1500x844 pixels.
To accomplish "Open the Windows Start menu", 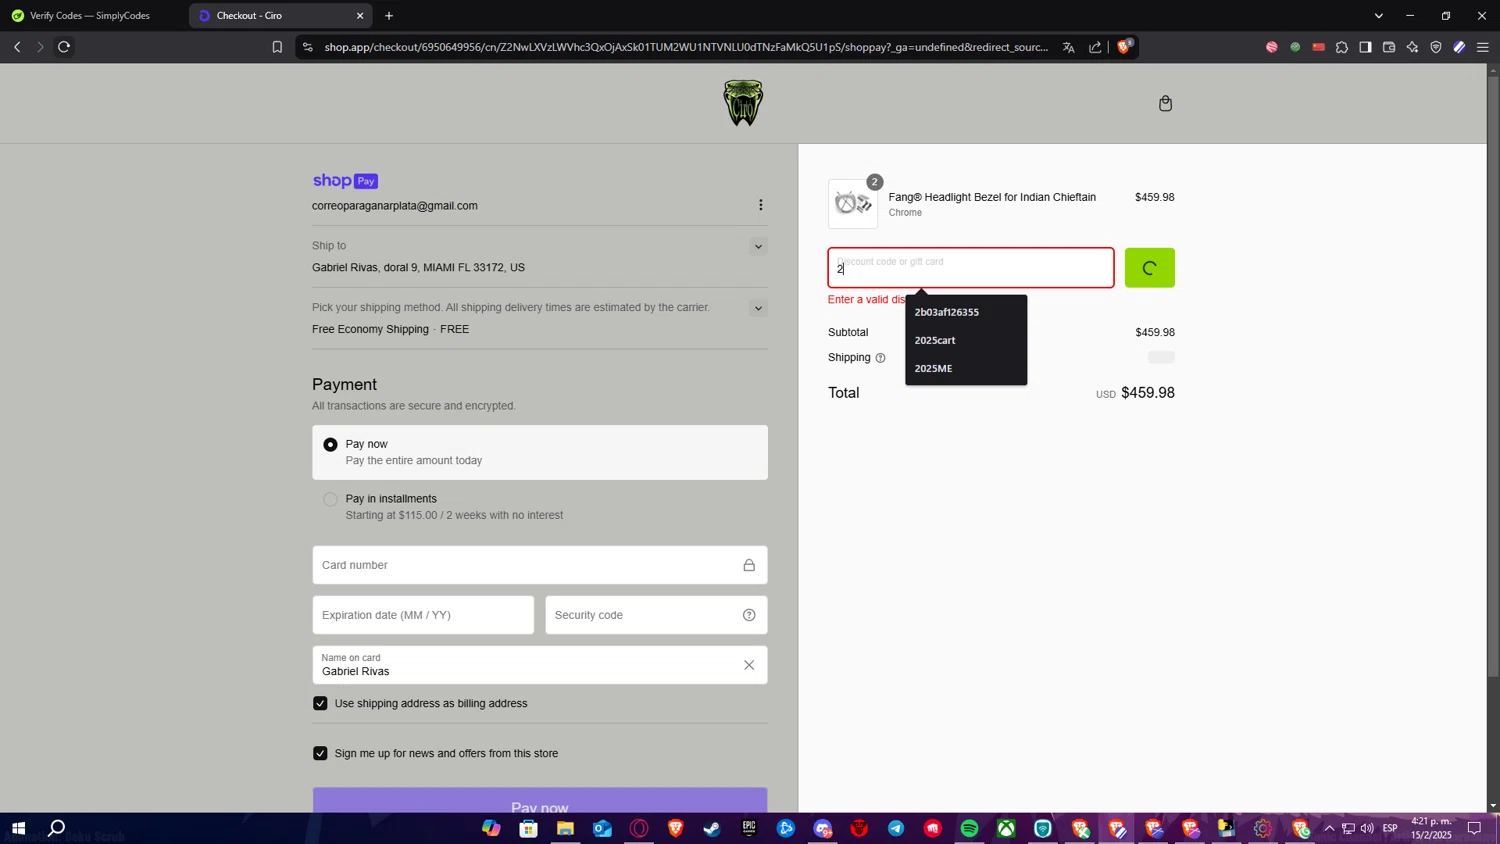I will (18, 828).
